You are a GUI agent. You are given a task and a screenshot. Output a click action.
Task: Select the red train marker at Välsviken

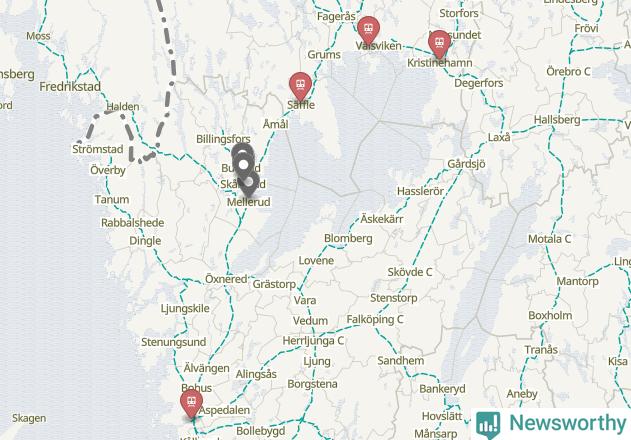368,31
